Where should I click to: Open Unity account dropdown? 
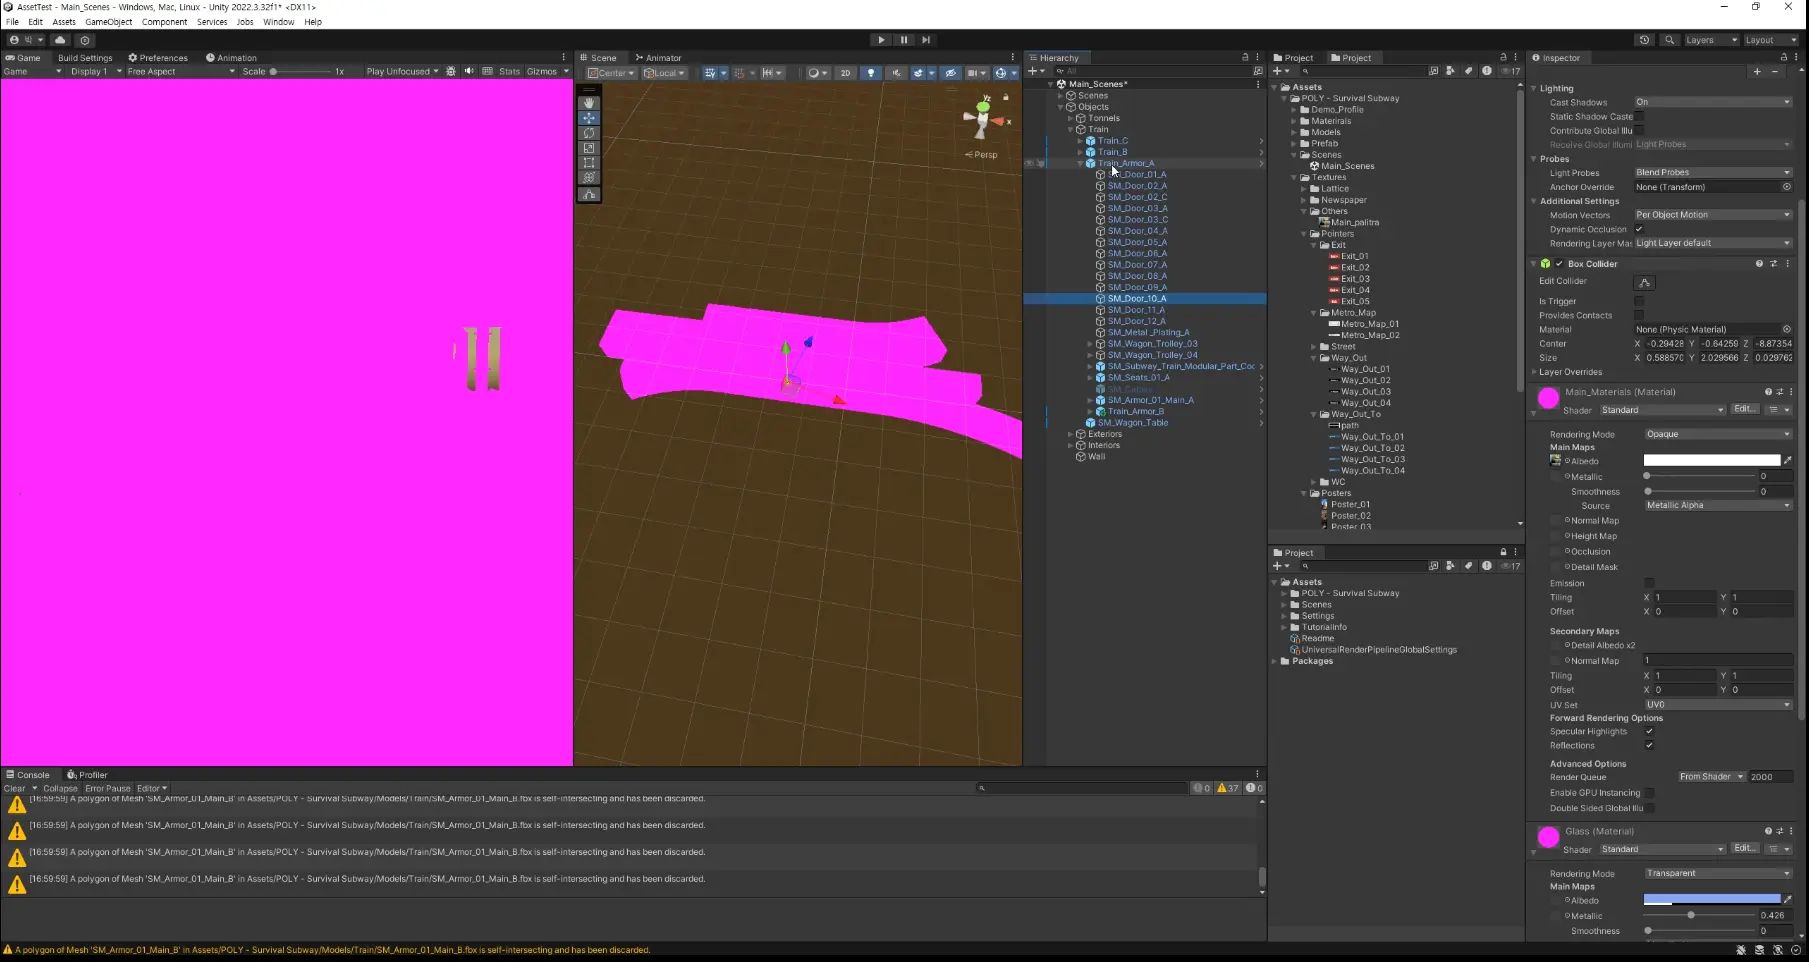pyautogui.click(x=27, y=40)
